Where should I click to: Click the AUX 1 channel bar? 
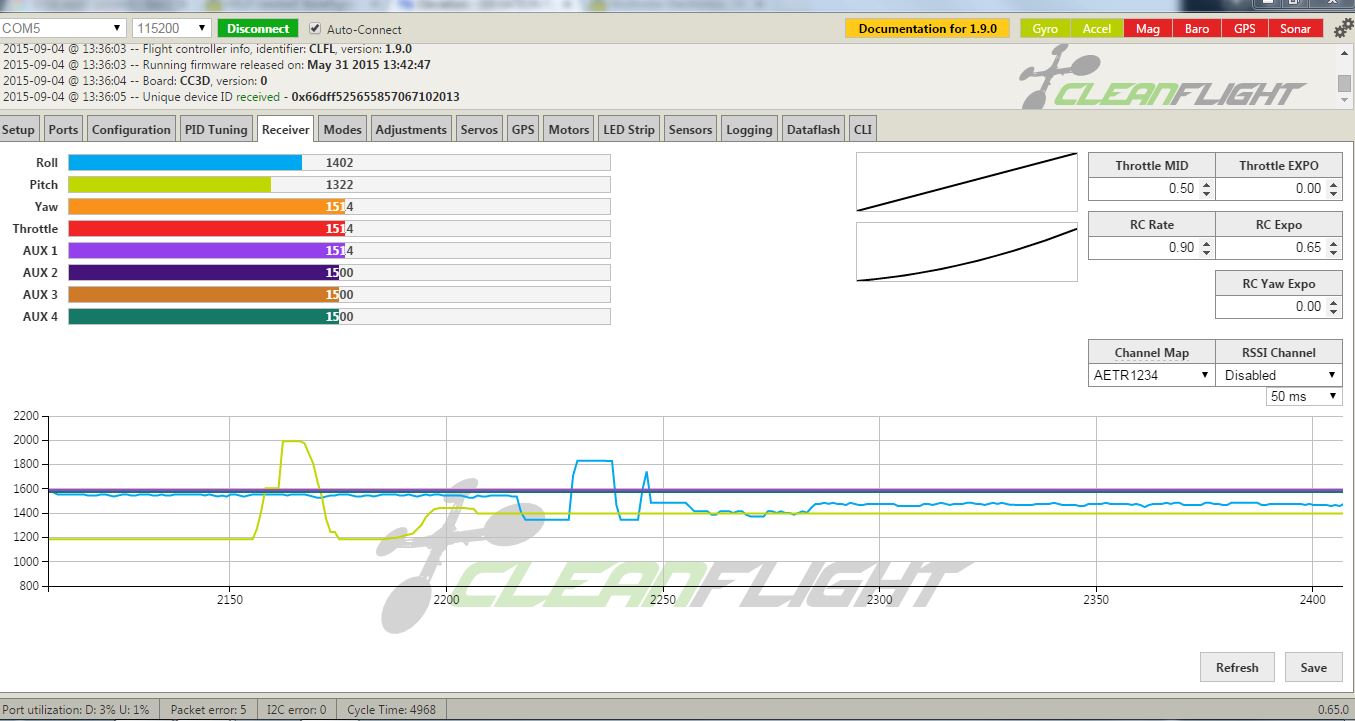339,250
